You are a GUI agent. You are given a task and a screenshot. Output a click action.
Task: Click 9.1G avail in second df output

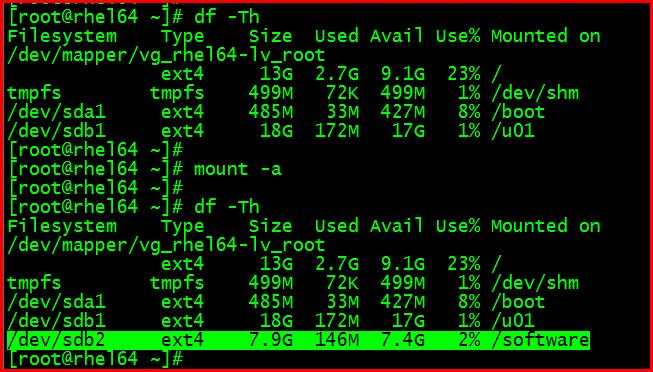pyautogui.click(x=402, y=264)
